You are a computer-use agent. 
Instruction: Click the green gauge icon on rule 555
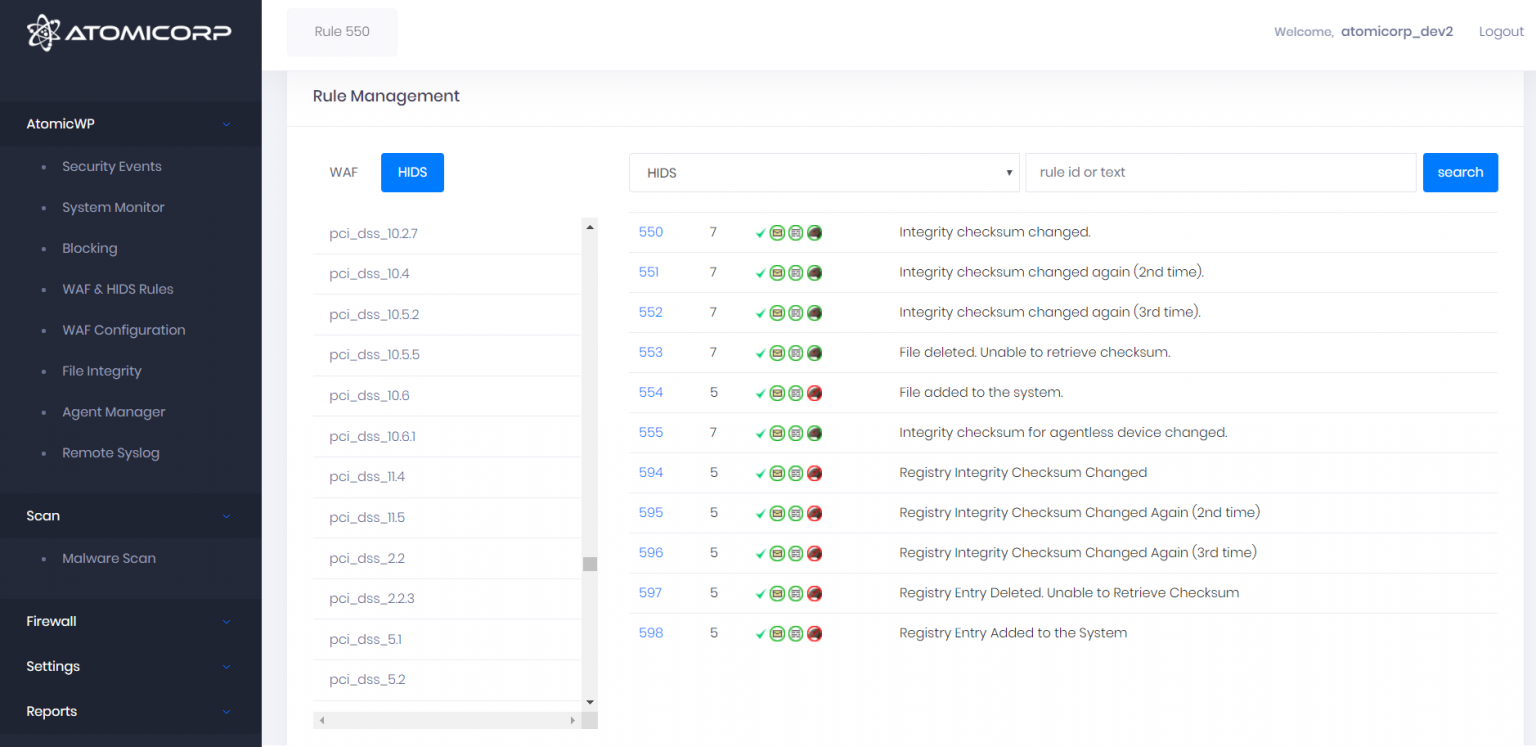tap(814, 433)
